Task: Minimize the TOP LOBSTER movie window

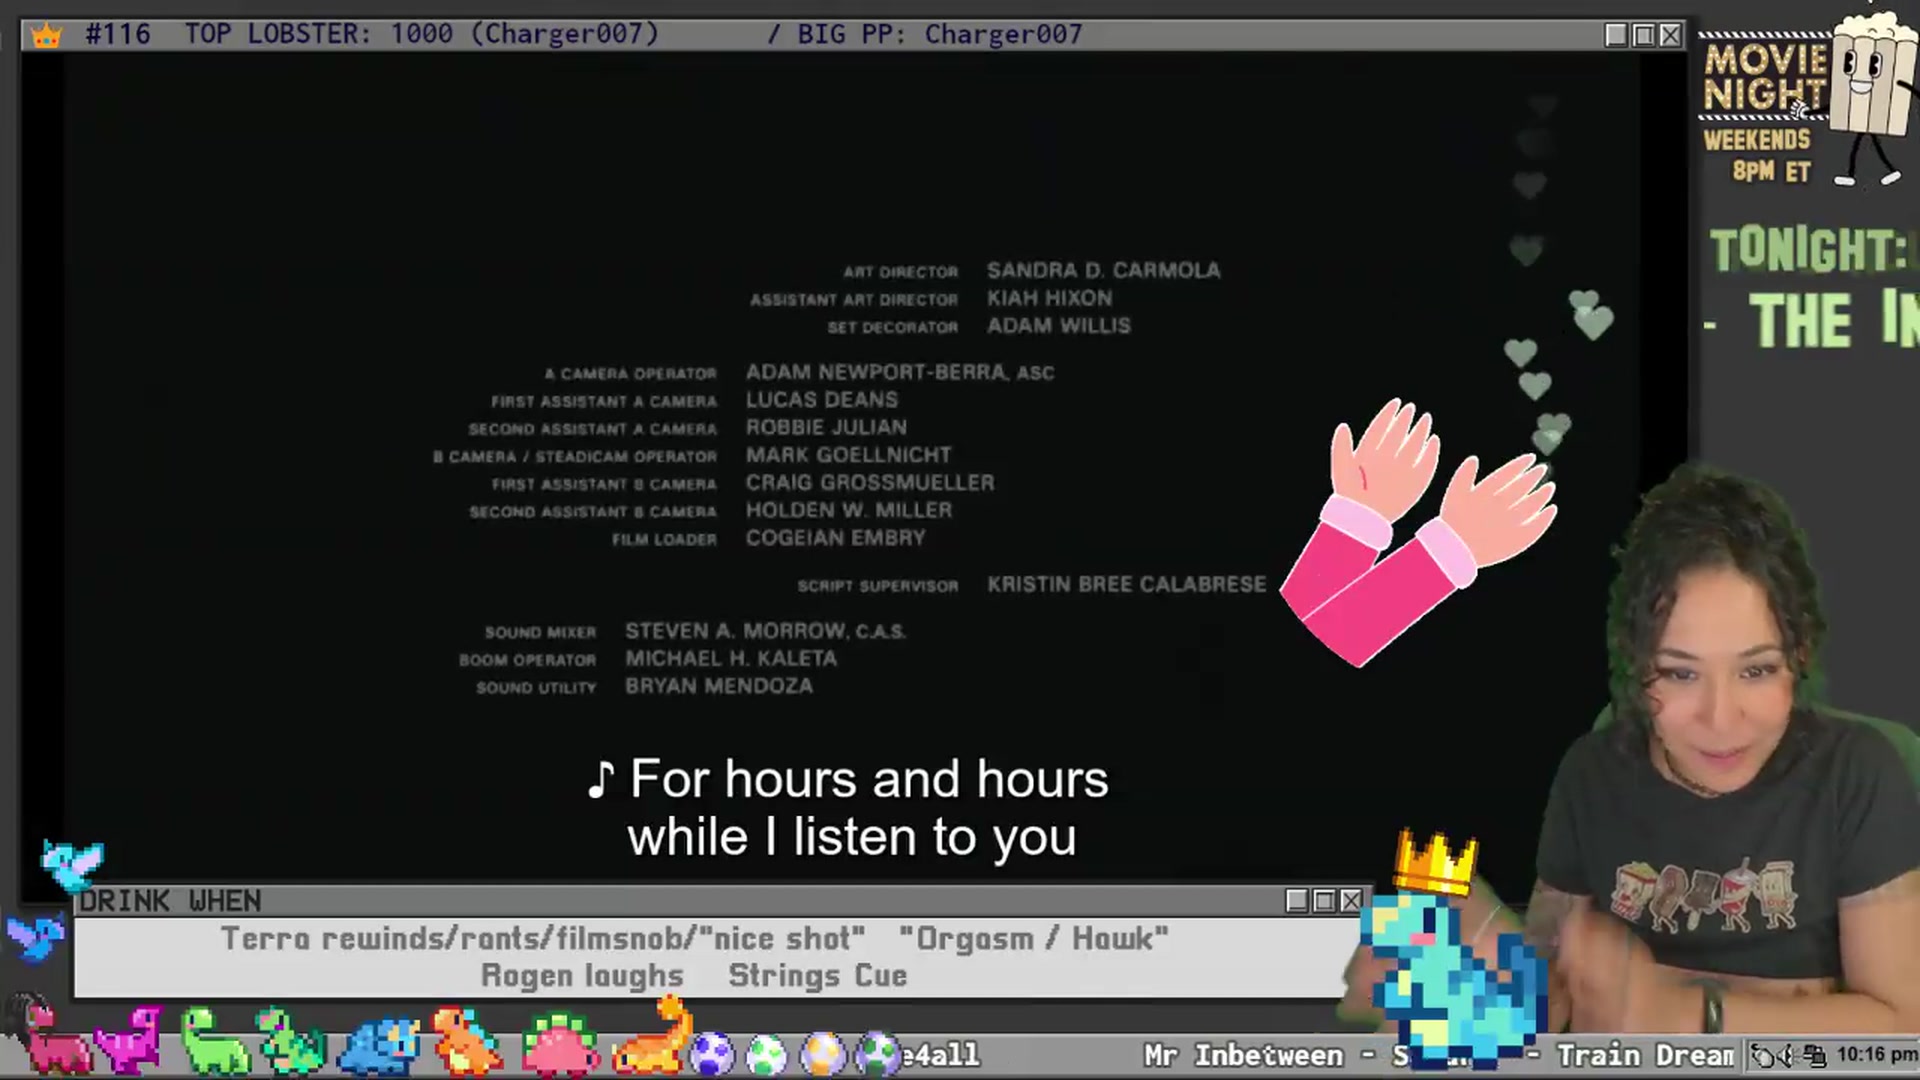Action: [1615, 35]
